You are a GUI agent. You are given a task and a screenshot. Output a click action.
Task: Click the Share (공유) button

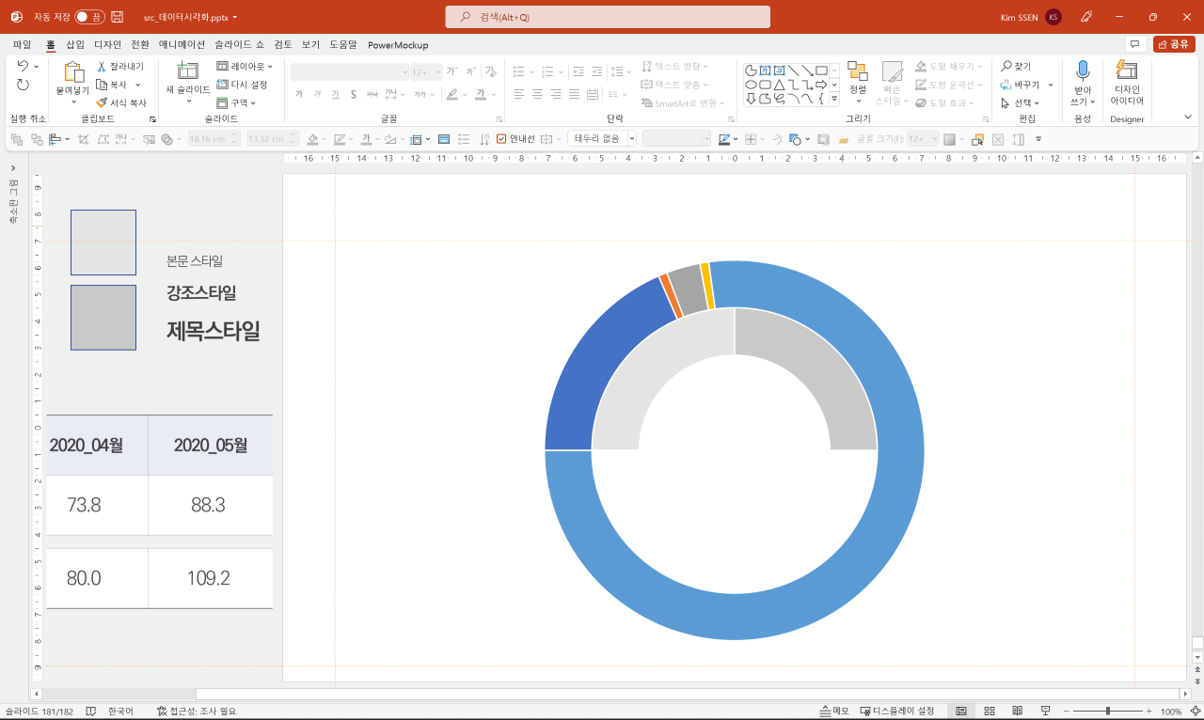pyautogui.click(x=1174, y=44)
